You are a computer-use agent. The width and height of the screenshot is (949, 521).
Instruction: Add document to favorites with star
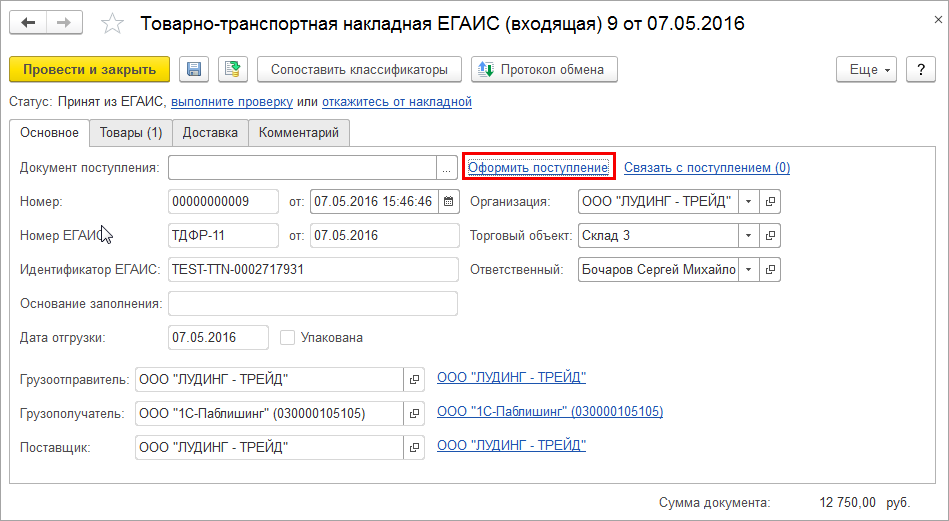(113, 23)
